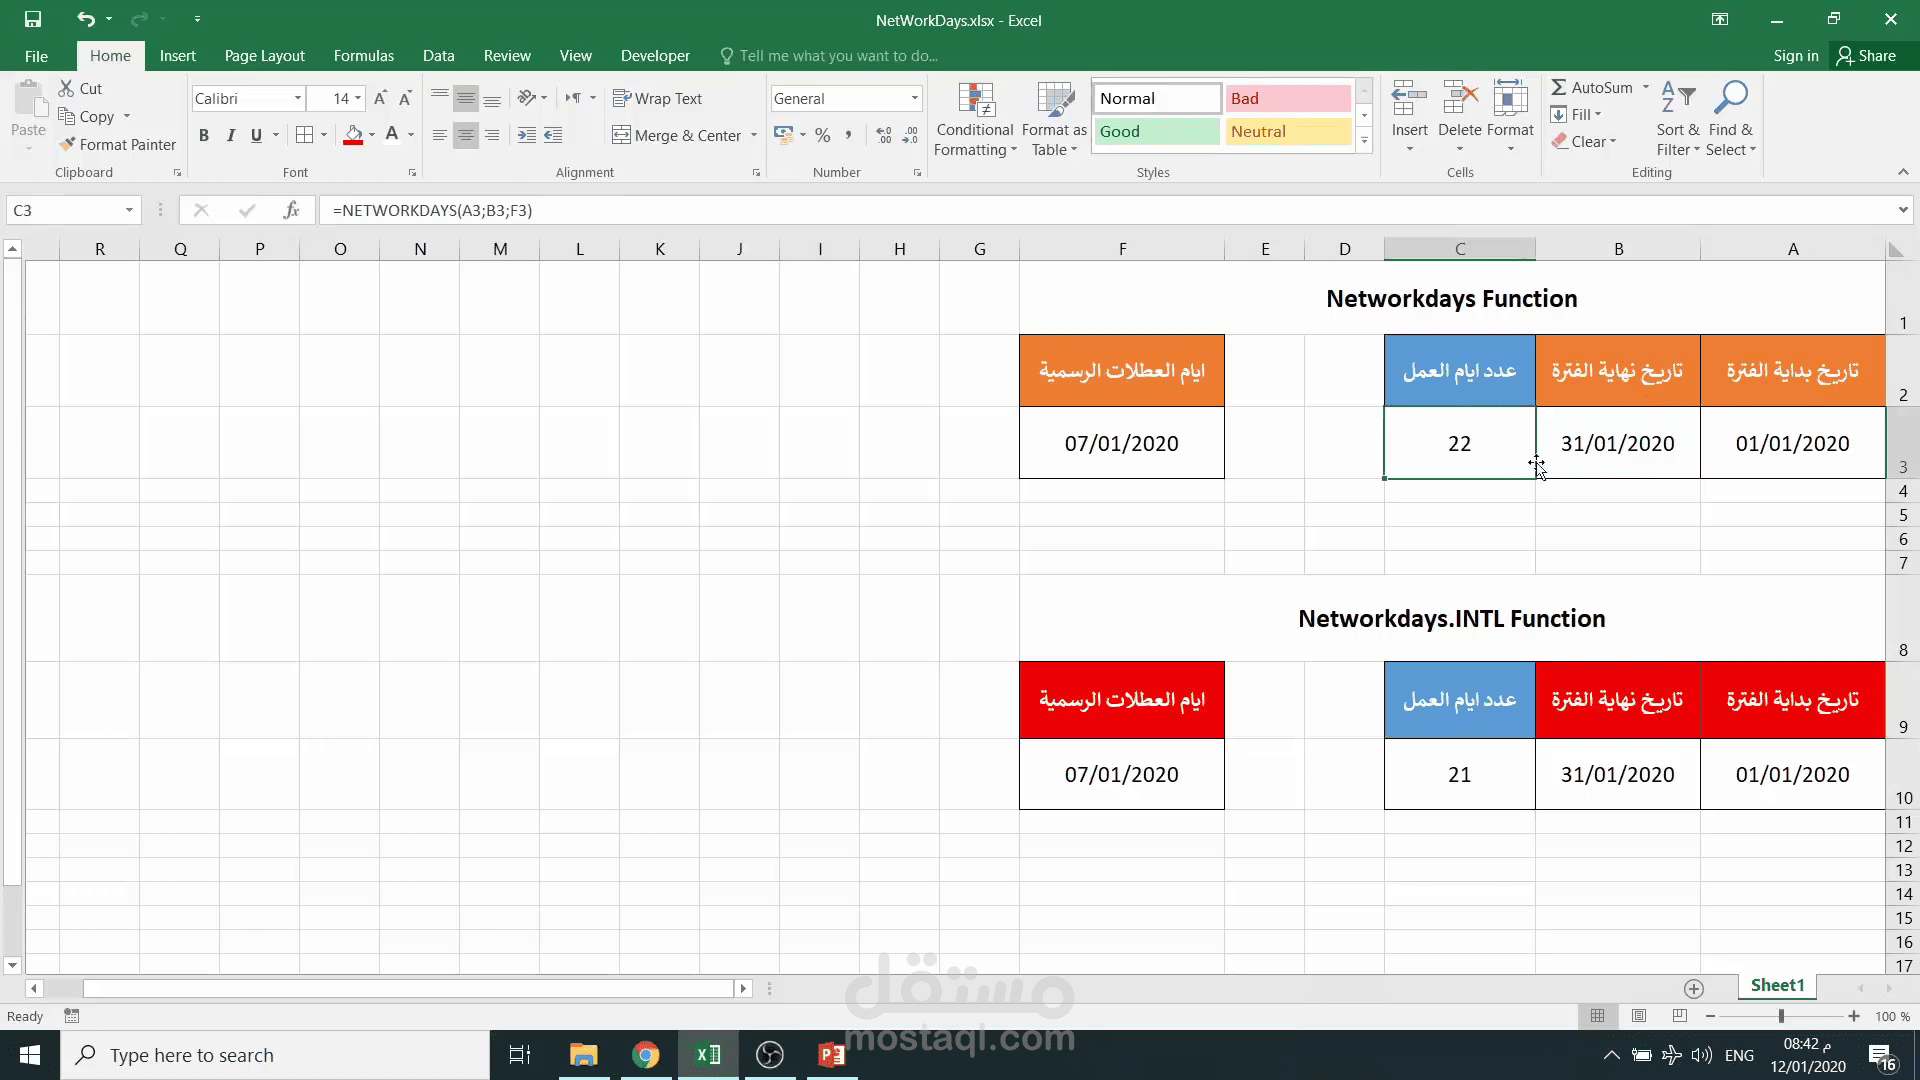
Task: Open the General number format dropdown
Action: pyautogui.click(x=914, y=98)
